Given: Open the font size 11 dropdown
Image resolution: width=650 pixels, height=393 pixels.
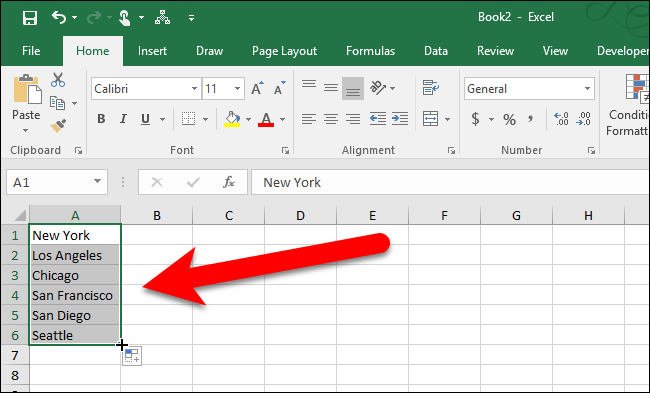Looking at the screenshot, I should (x=238, y=89).
